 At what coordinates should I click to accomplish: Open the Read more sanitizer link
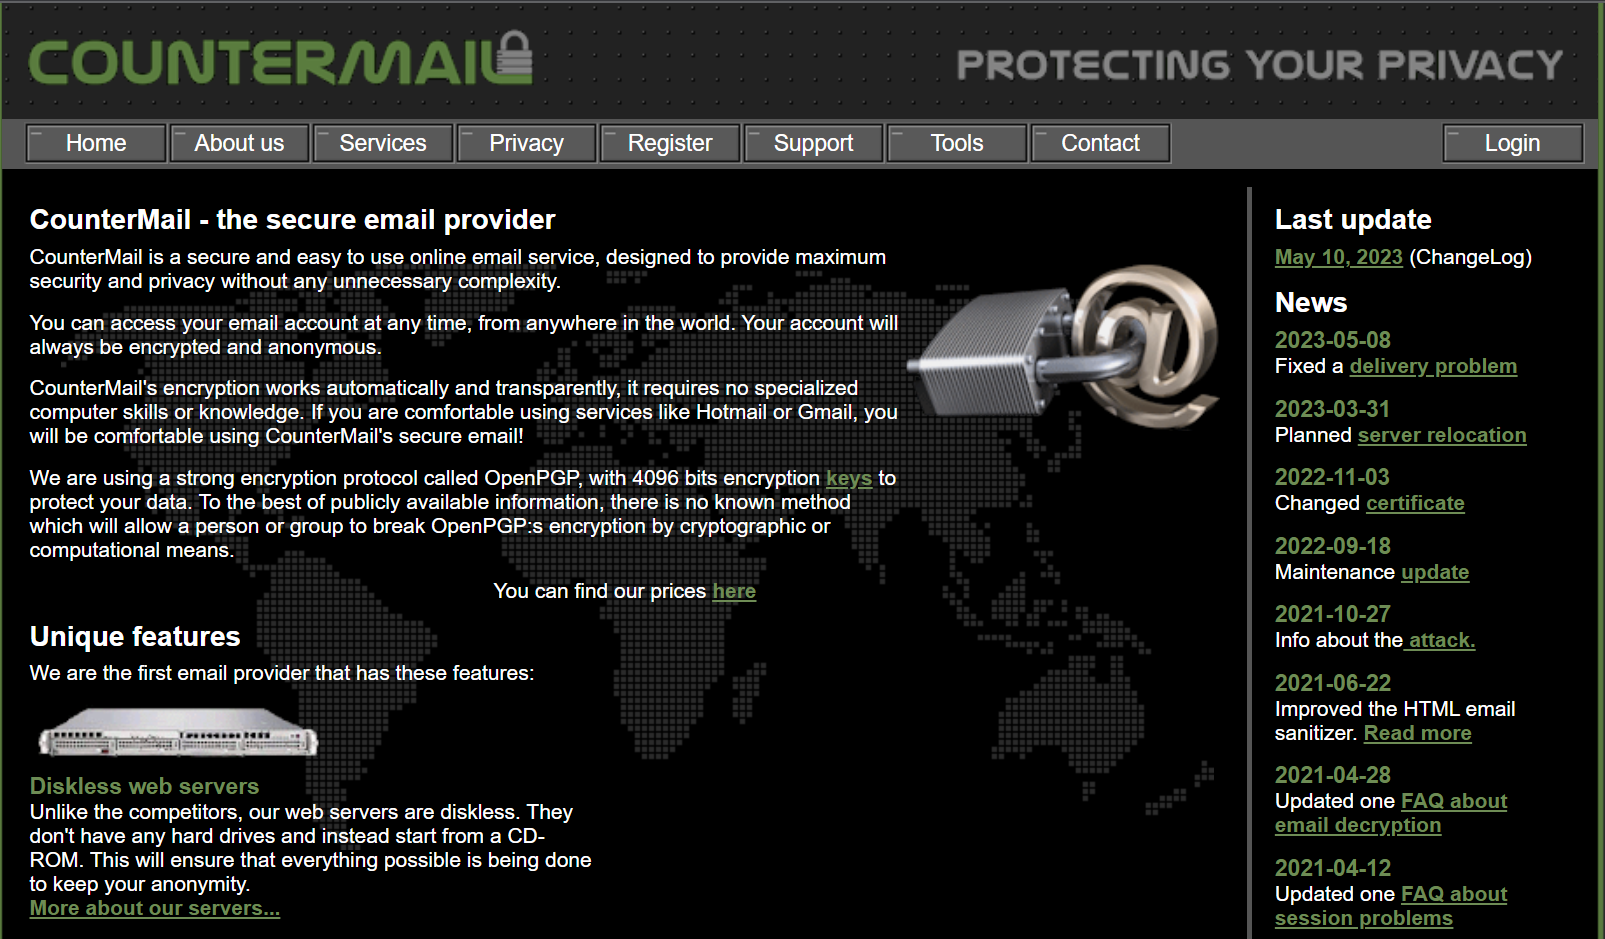[1417, 733]
